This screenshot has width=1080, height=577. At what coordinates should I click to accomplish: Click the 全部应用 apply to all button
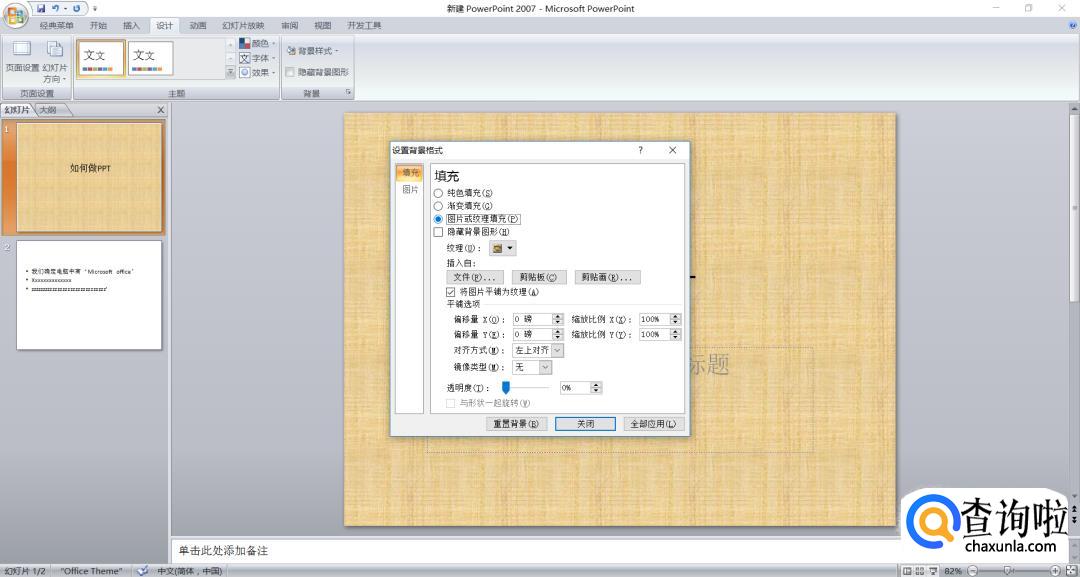coord(654,424)
